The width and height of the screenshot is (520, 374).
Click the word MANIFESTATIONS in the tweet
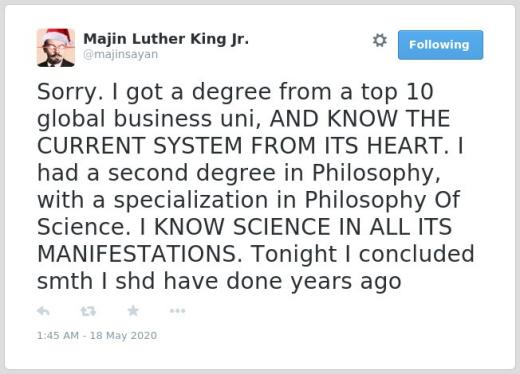(x=139, y=254)
